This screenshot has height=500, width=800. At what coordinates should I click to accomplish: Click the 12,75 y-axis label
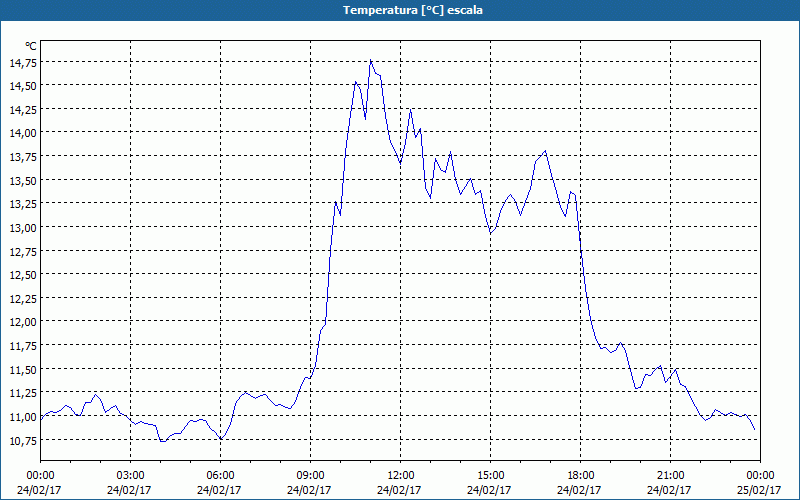coord(23,252)
